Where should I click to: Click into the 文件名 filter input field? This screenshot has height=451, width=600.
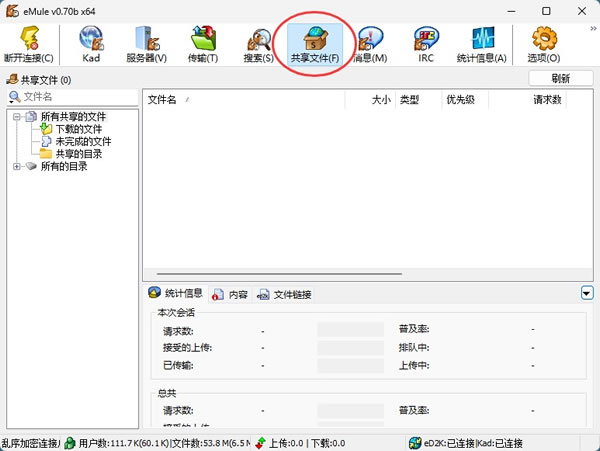(x=79, y=97)
